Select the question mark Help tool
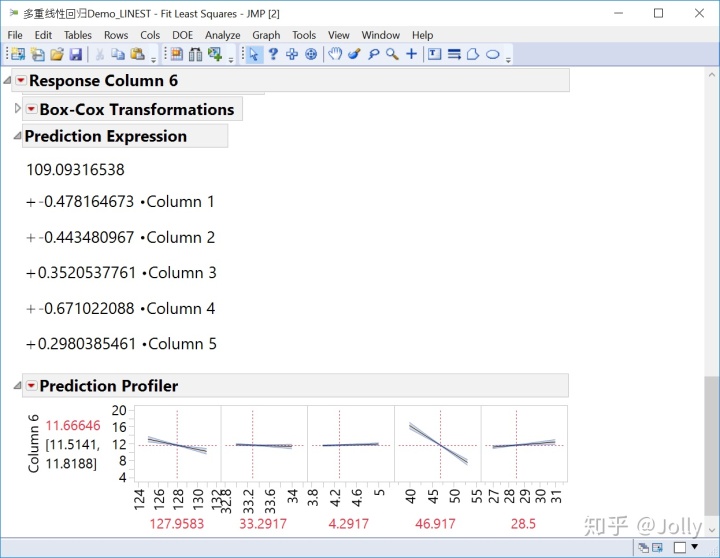The width and height of the screenshot is (720, 558). [x=273, y=54]
